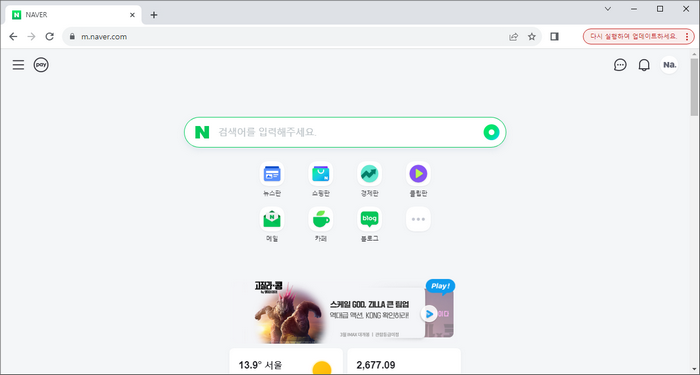
Task: Open 쇼핑판 shopping icon
Action: tap(321, 174)
